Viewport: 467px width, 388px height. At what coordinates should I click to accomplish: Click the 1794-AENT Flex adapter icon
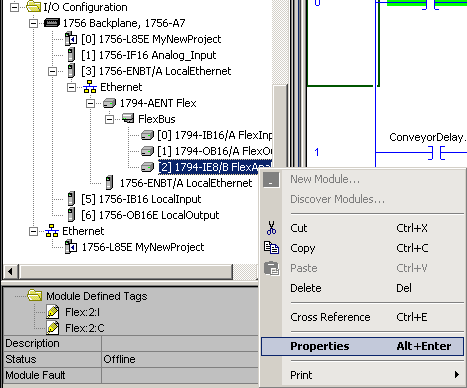click(x=109, y=103)
